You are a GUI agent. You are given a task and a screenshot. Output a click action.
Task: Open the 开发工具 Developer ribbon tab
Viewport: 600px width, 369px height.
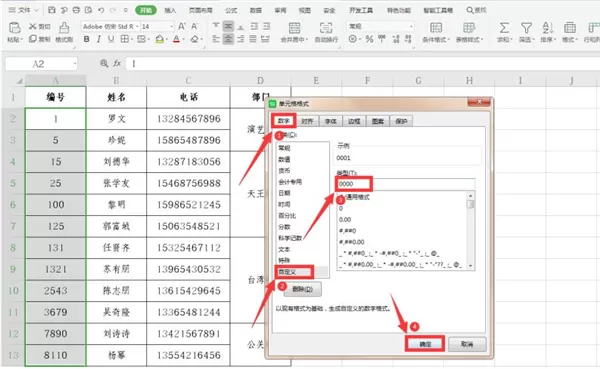pyautogui.click(x=361, y=10)
